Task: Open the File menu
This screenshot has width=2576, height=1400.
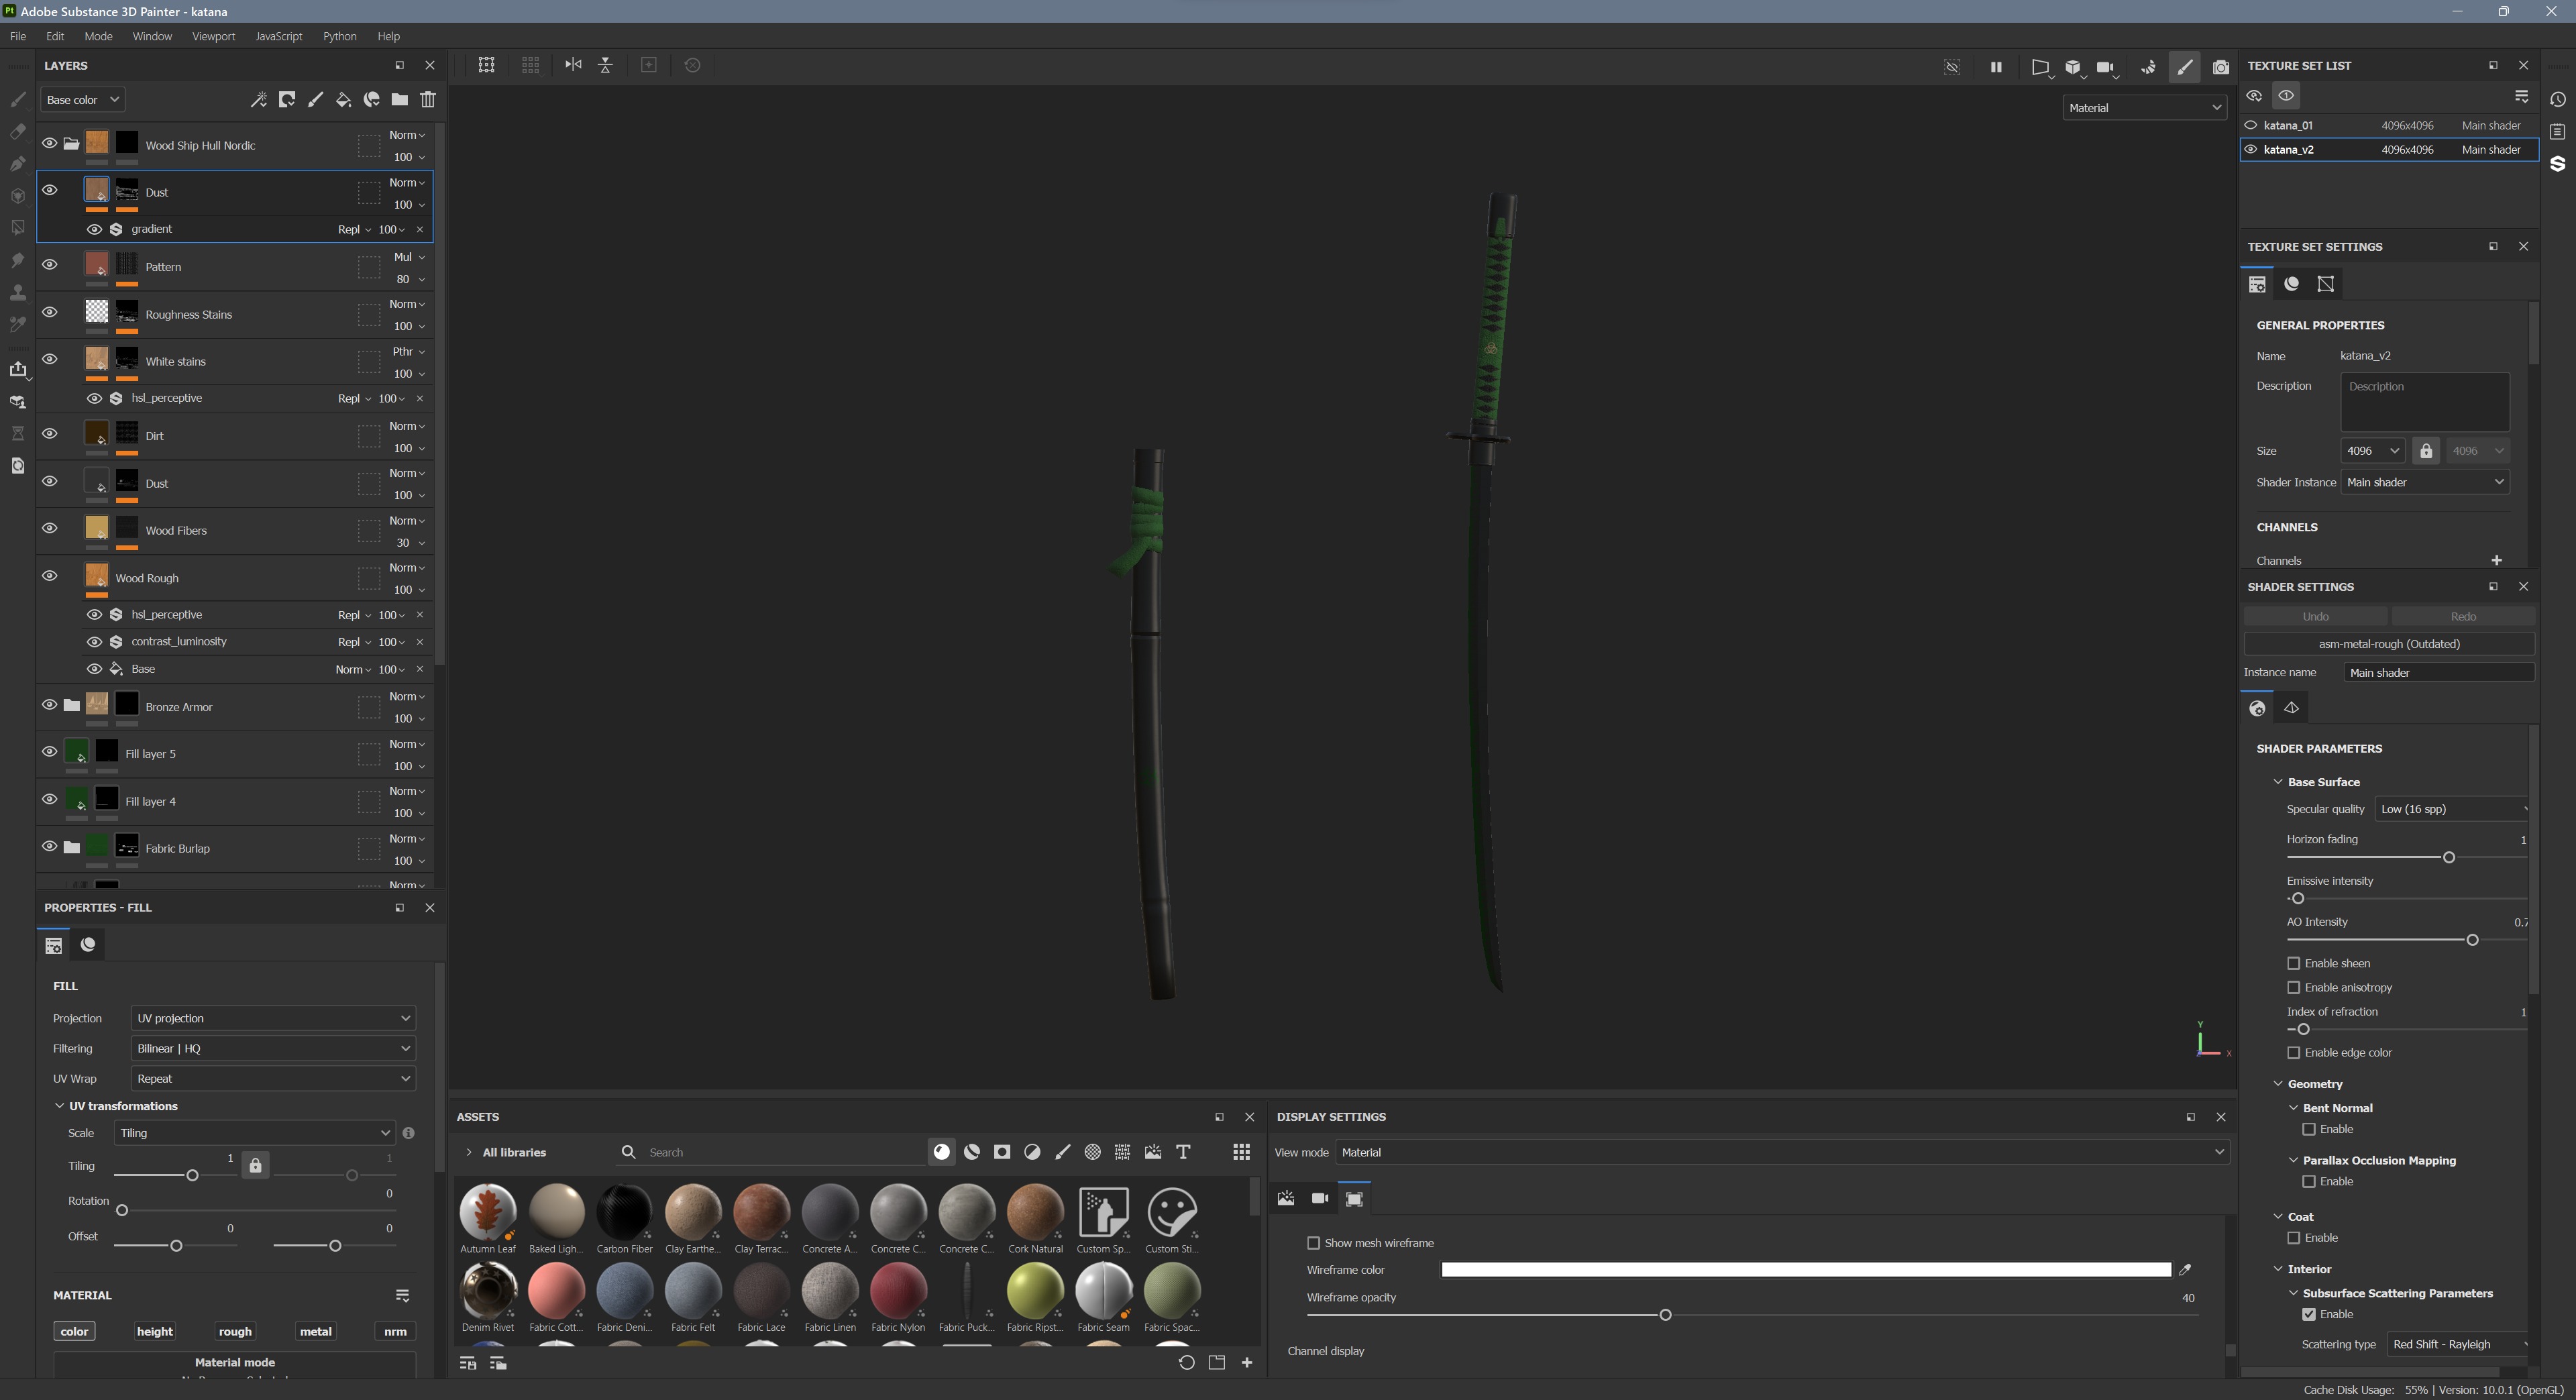Action: point(18,36)
